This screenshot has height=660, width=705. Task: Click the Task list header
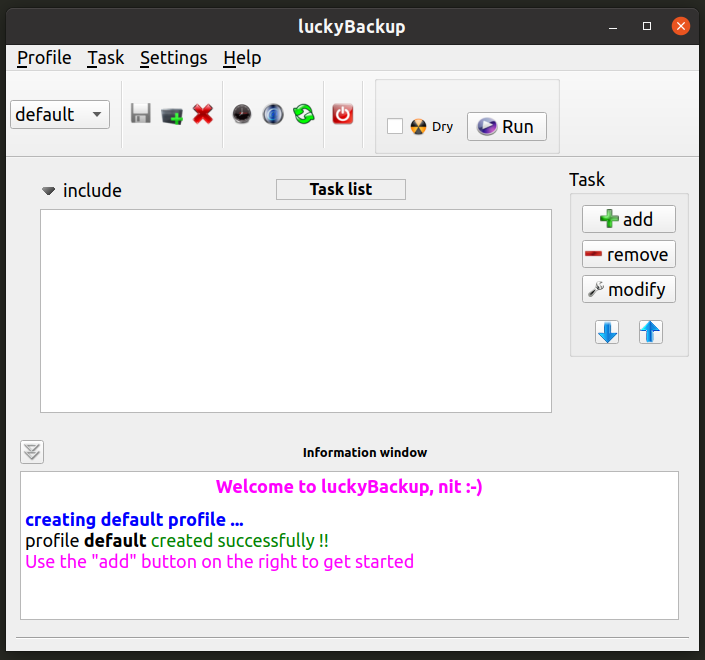tap(341, 189)
